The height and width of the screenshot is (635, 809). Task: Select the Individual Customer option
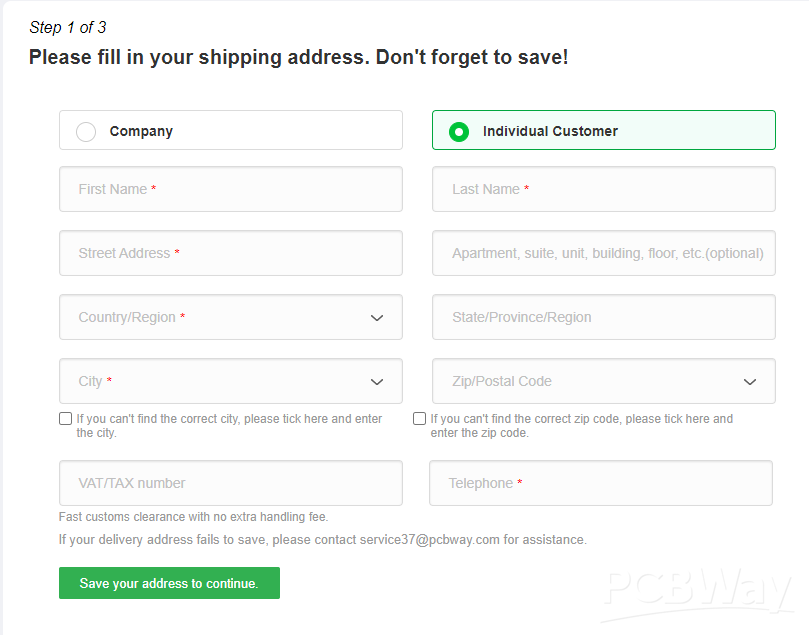pyautogui.click(x=459, y=131)
